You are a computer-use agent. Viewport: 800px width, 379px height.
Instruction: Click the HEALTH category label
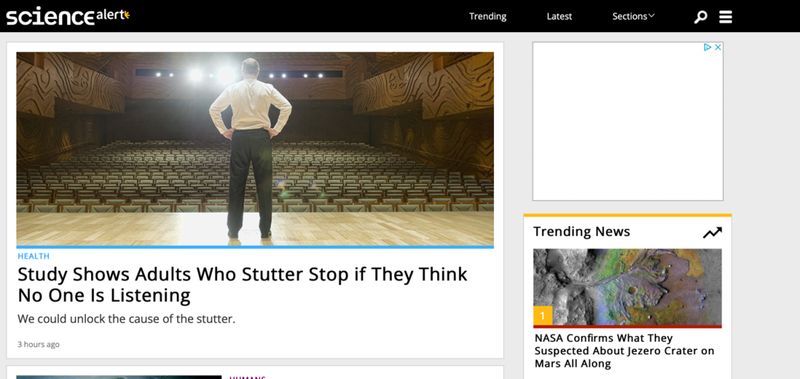34,256
